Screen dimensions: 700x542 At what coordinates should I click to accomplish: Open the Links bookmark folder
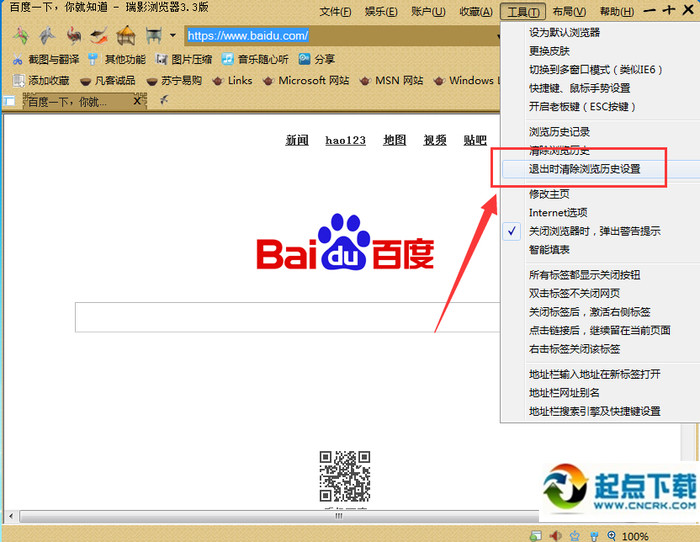tap(232, 80)
